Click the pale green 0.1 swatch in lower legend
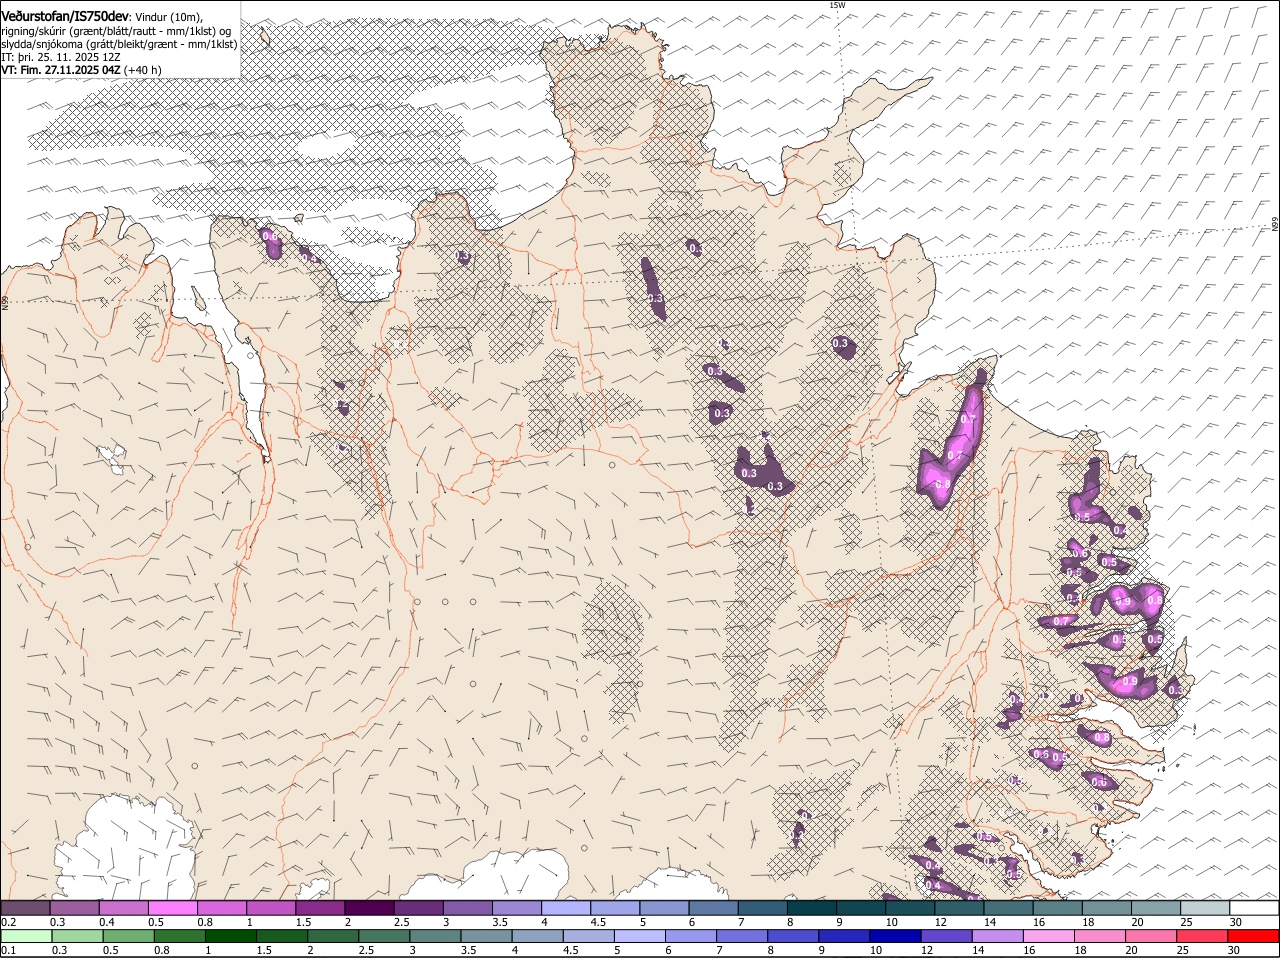The width and height of the screenshot is (1280, 958). [x=27, y=936]
